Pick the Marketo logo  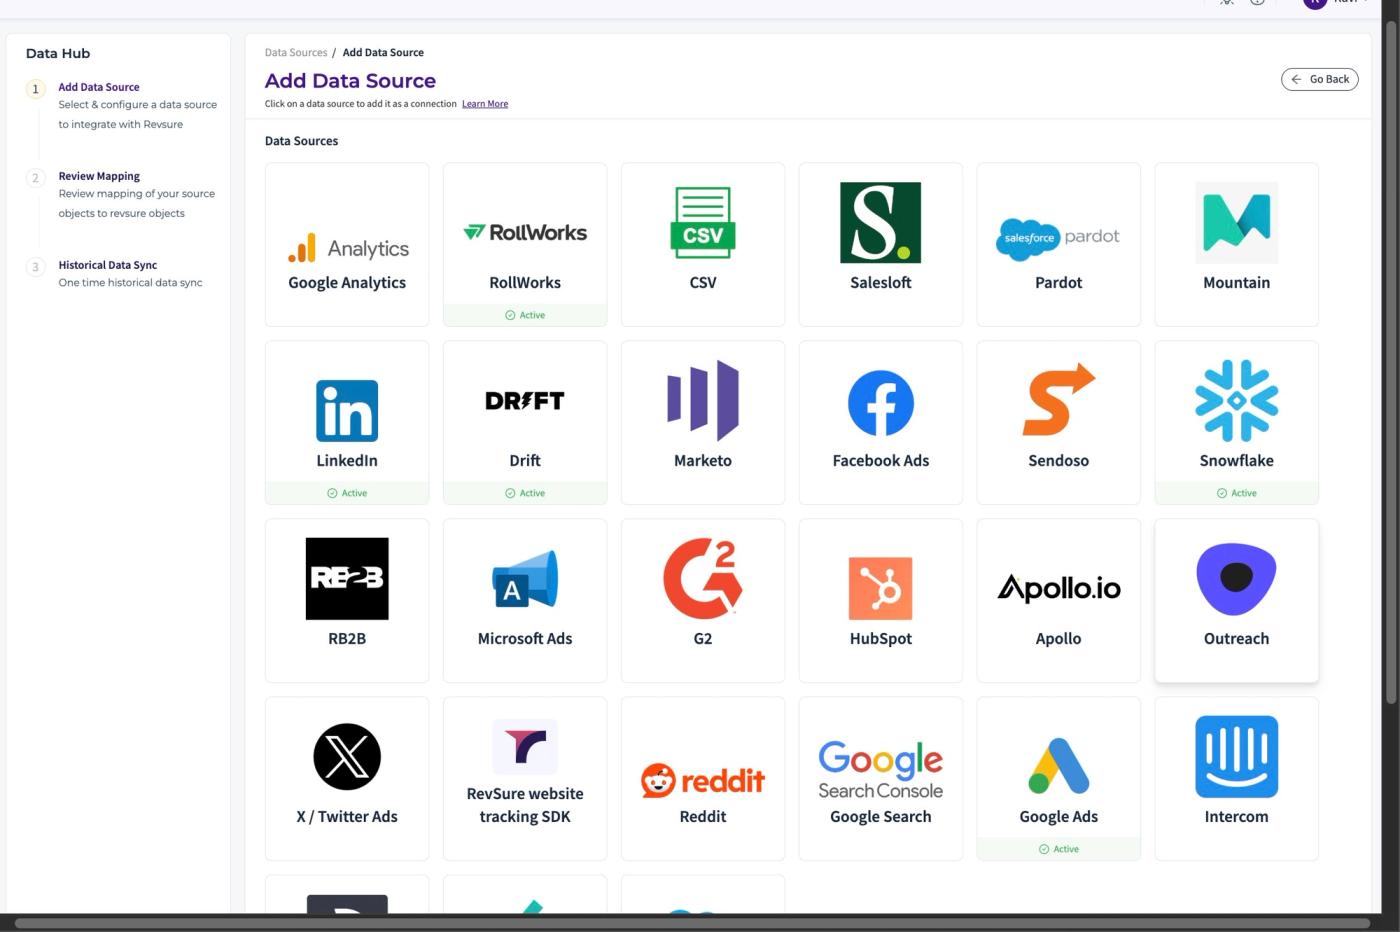click(x=703, y=401)
